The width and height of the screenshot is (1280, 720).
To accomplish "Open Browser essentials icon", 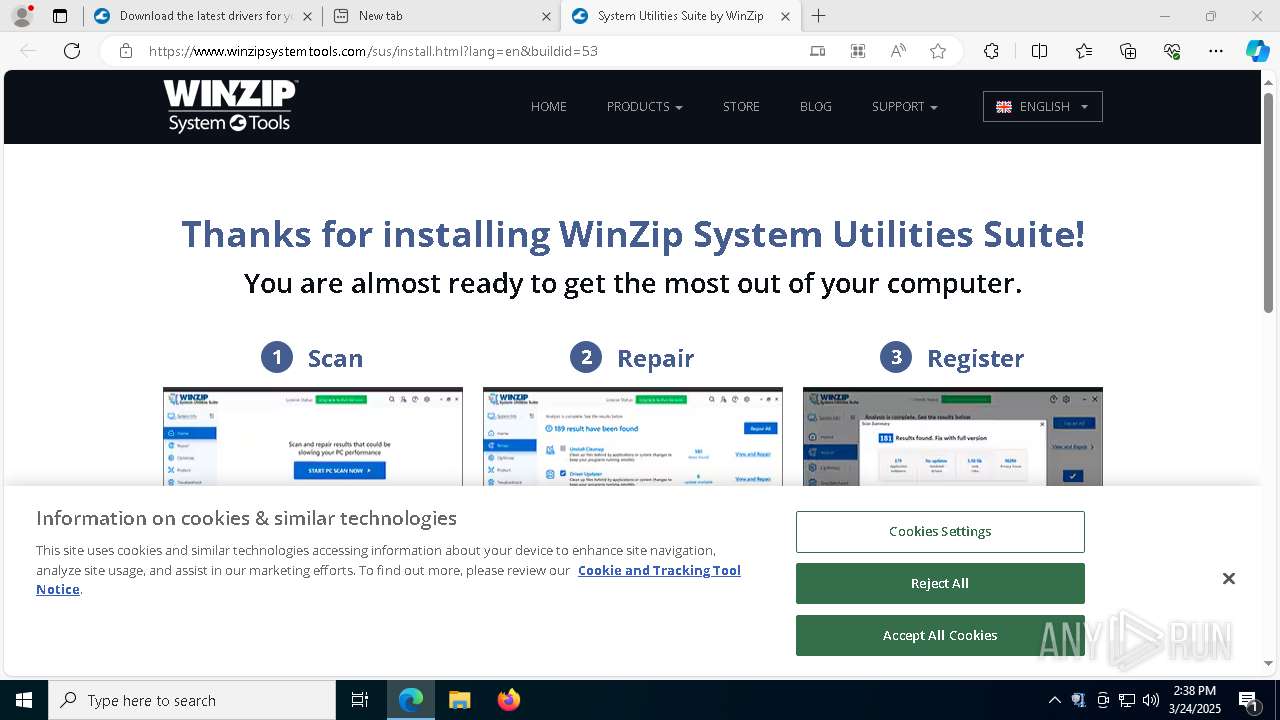I will pos(1172,51).
